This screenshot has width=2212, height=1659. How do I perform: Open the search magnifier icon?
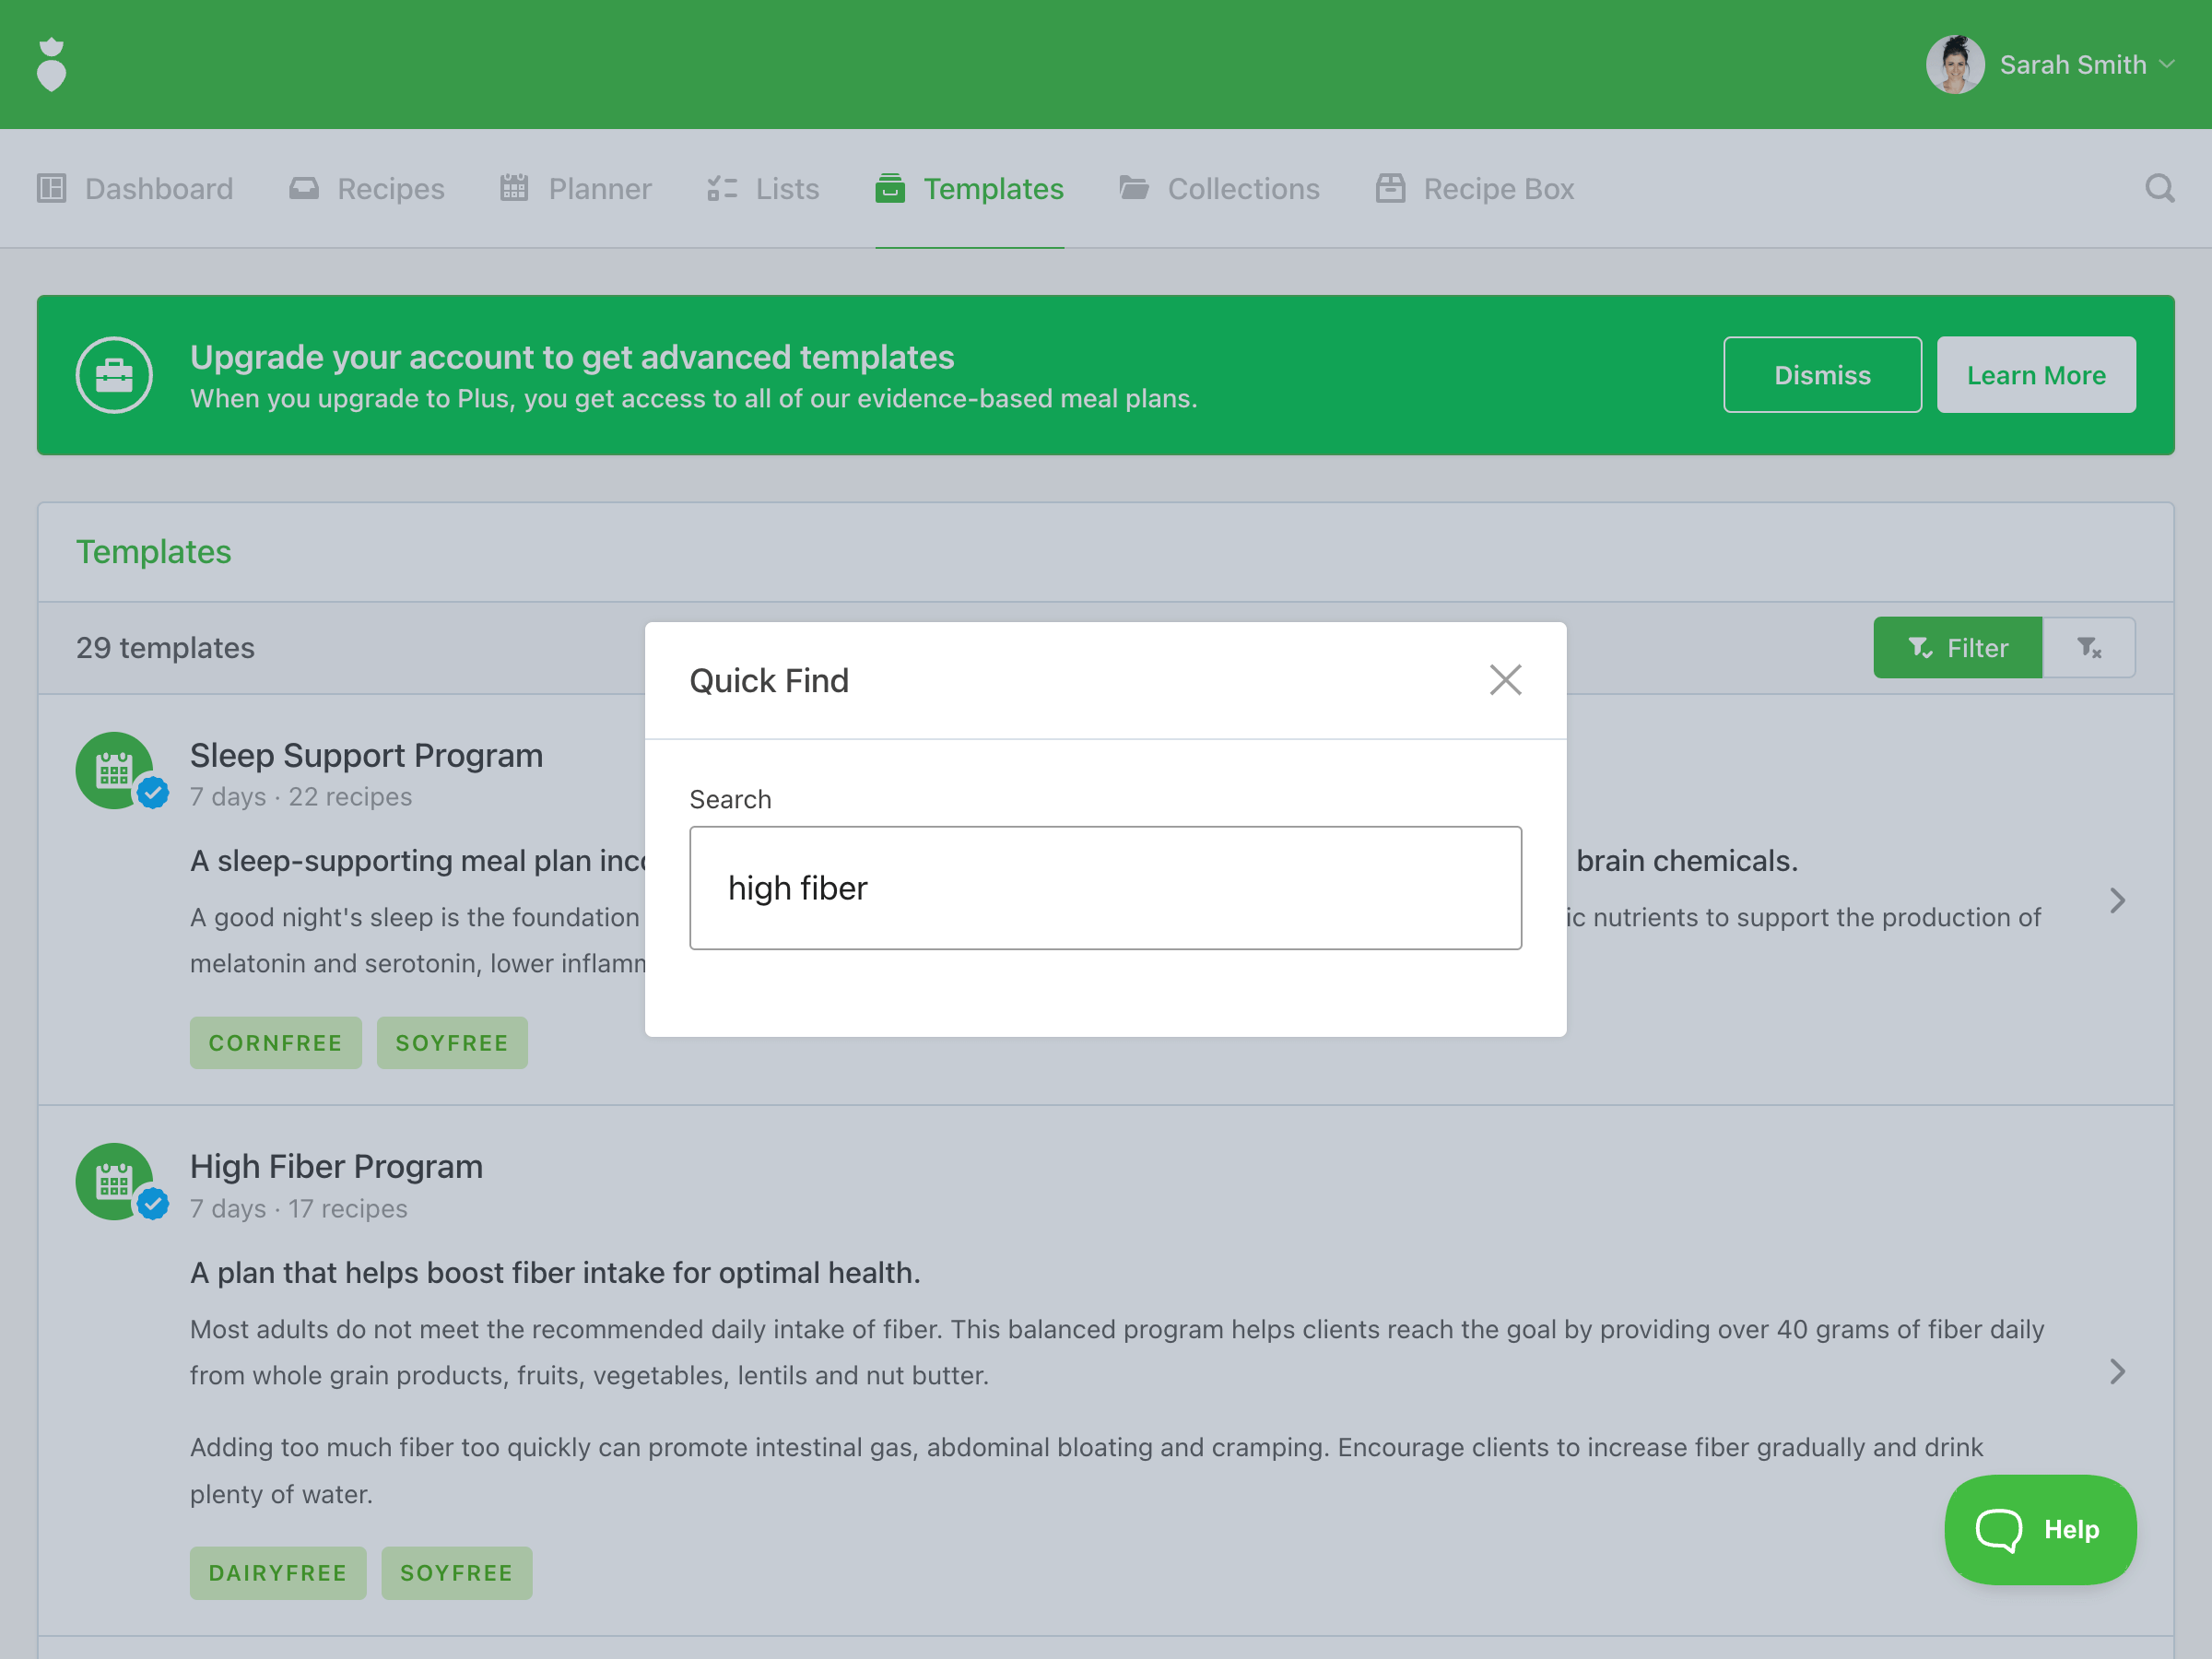tap(2159, 188)
